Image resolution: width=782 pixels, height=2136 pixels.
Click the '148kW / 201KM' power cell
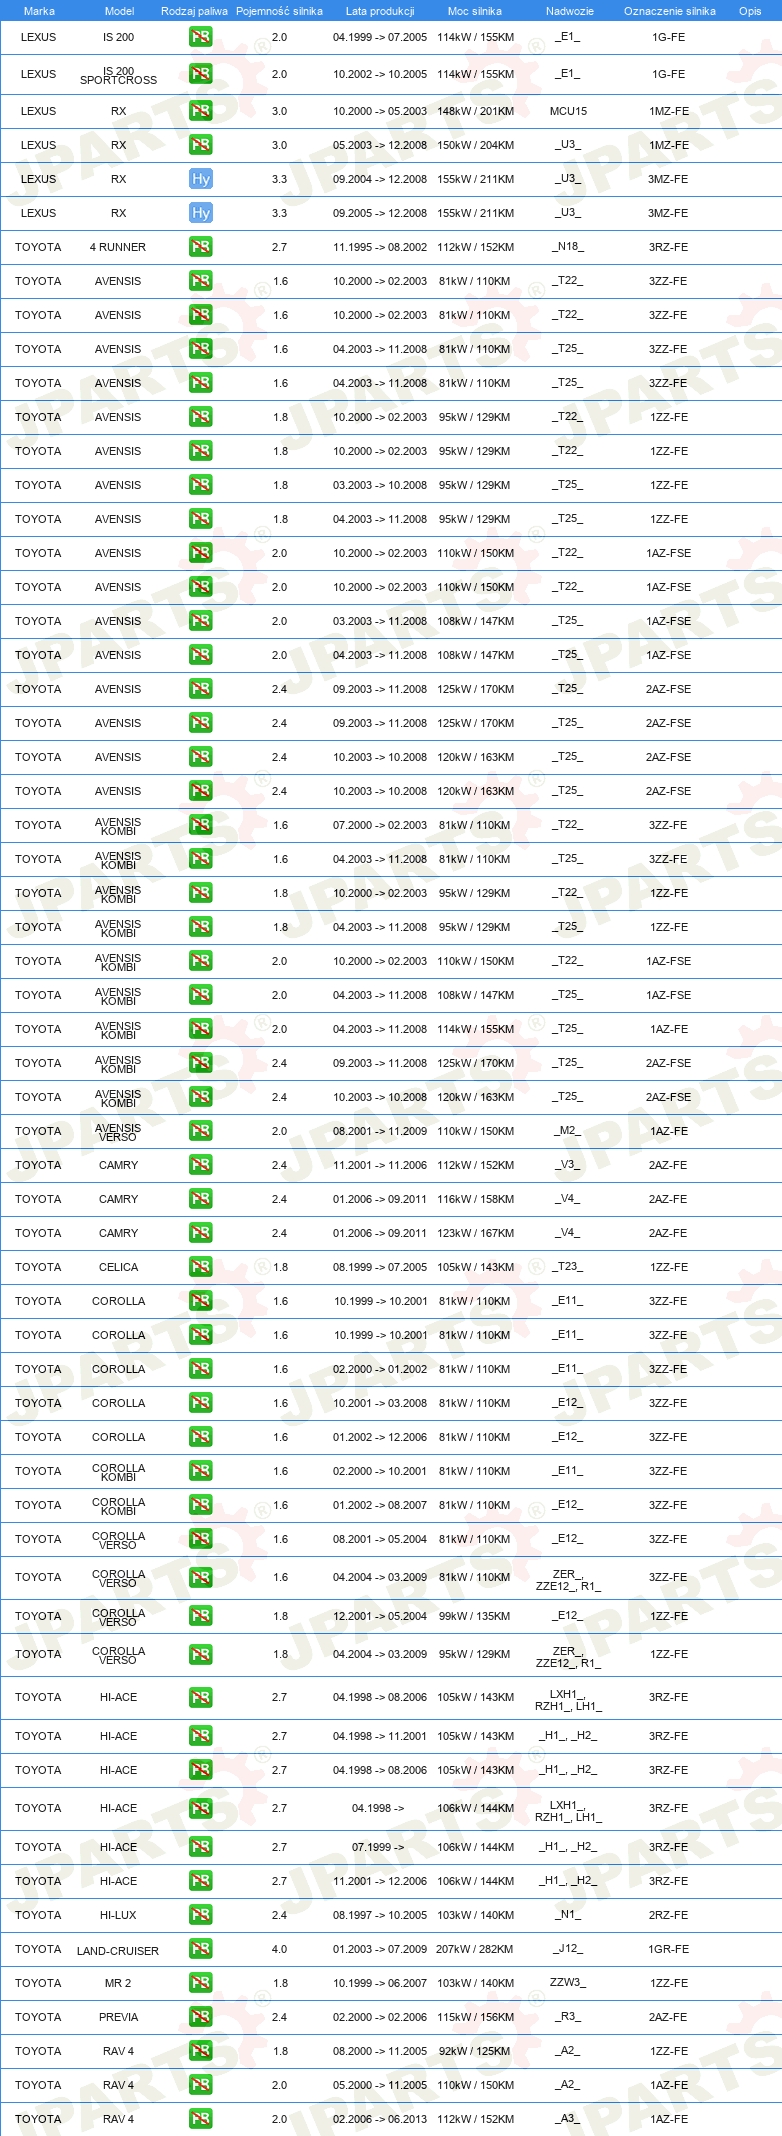pyautogui.click(x=475, y=111)
